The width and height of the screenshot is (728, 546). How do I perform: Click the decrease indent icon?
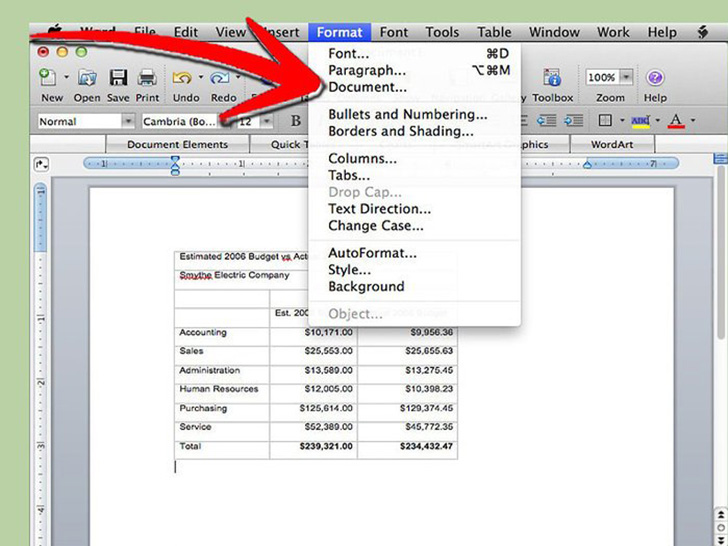(x=546, y=121)
